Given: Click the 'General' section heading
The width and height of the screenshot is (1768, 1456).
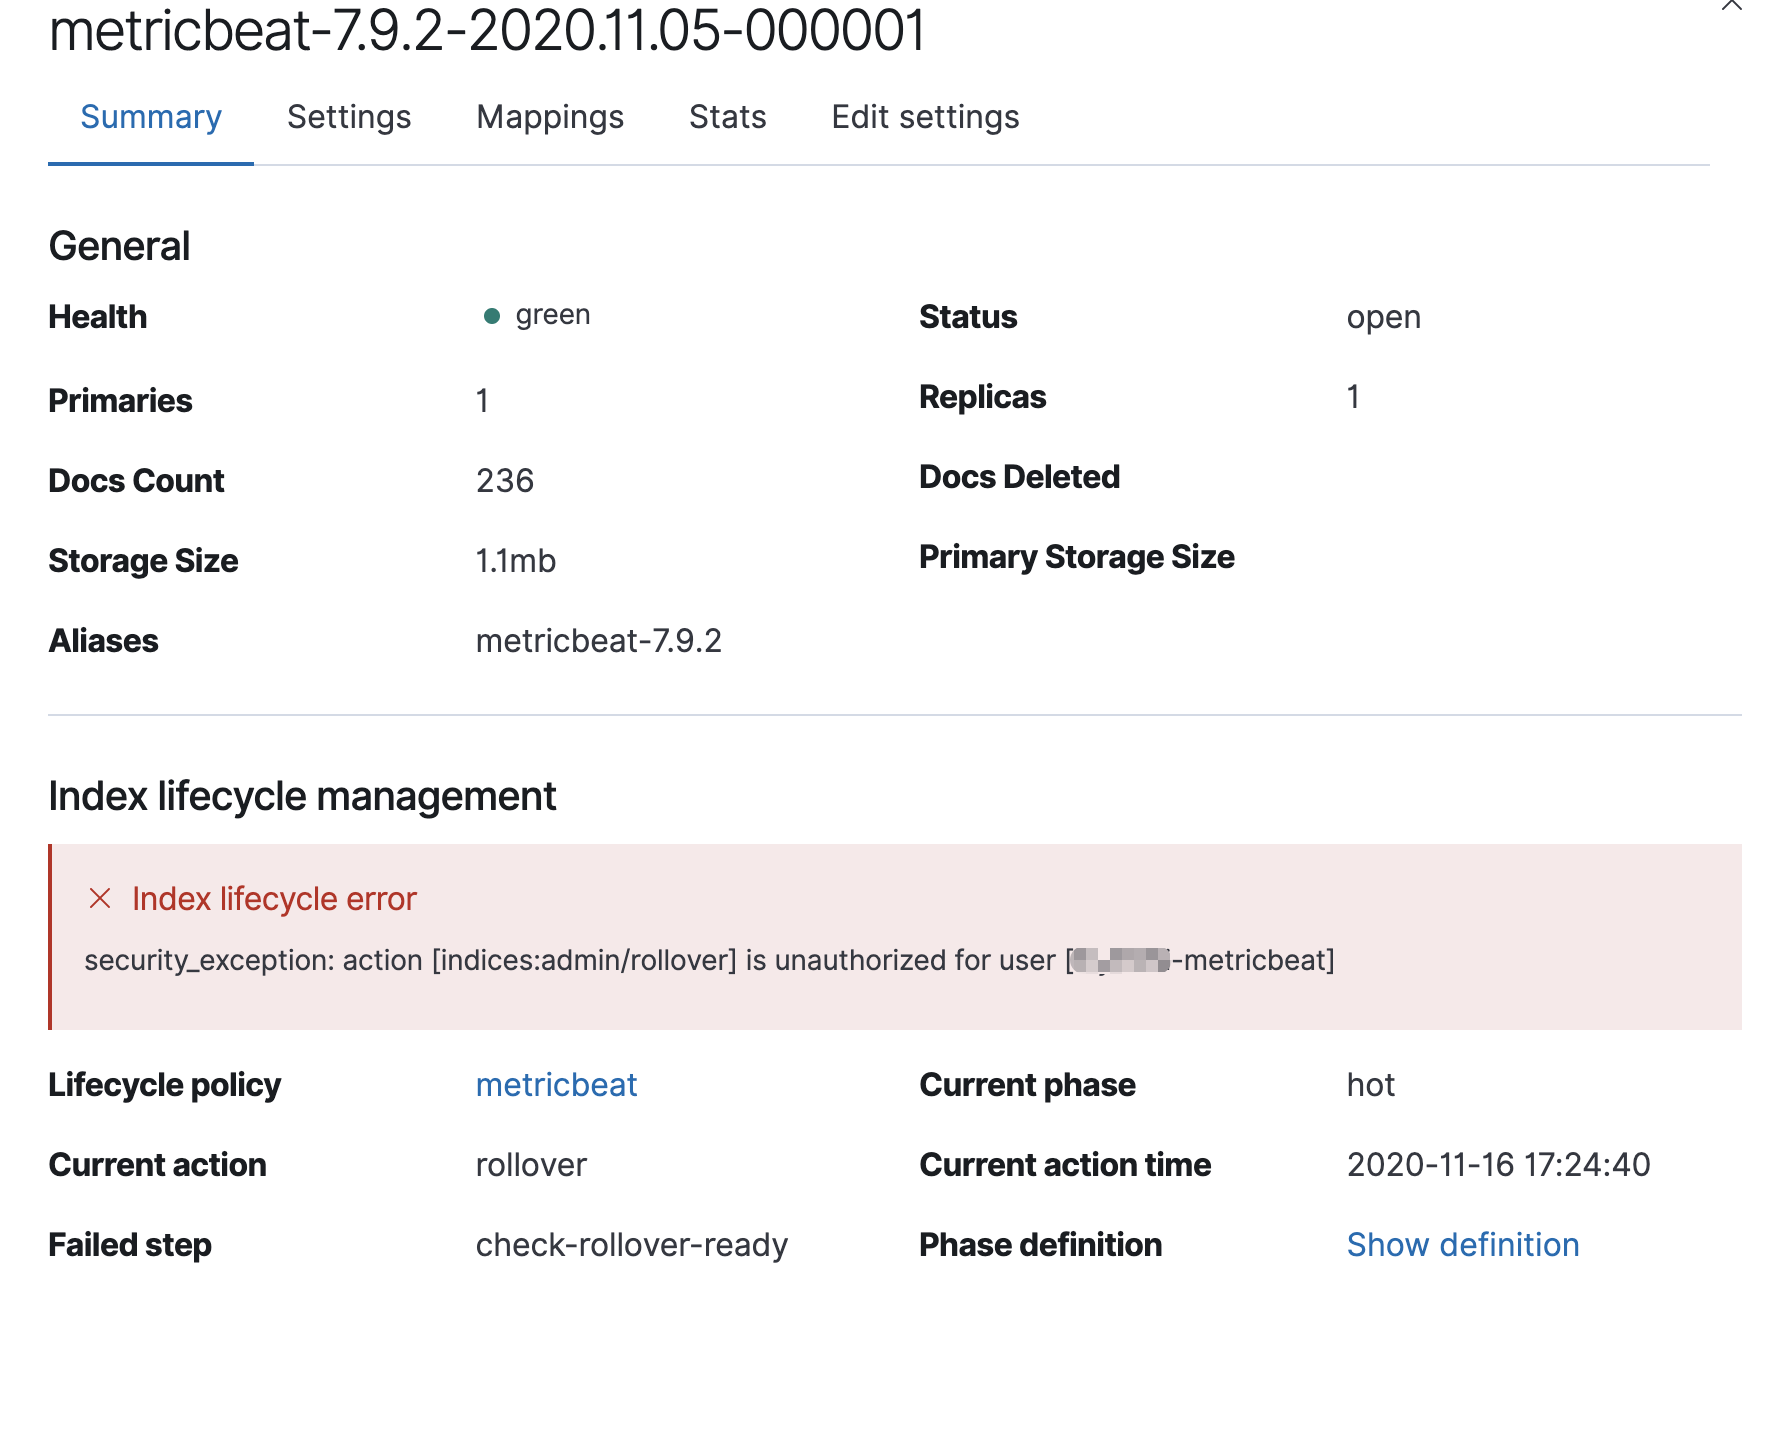Looking at the screenshot, I should click(x=119, y=246).
